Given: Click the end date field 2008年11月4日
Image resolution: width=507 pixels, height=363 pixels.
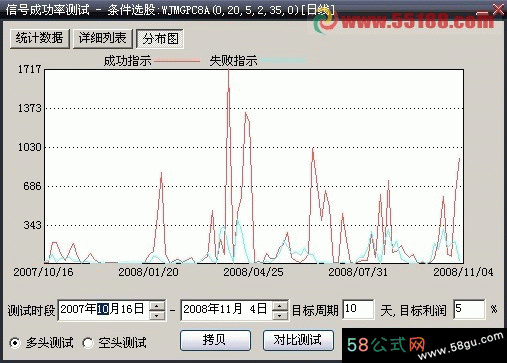Looking at the screenshot, I should 226,310.
